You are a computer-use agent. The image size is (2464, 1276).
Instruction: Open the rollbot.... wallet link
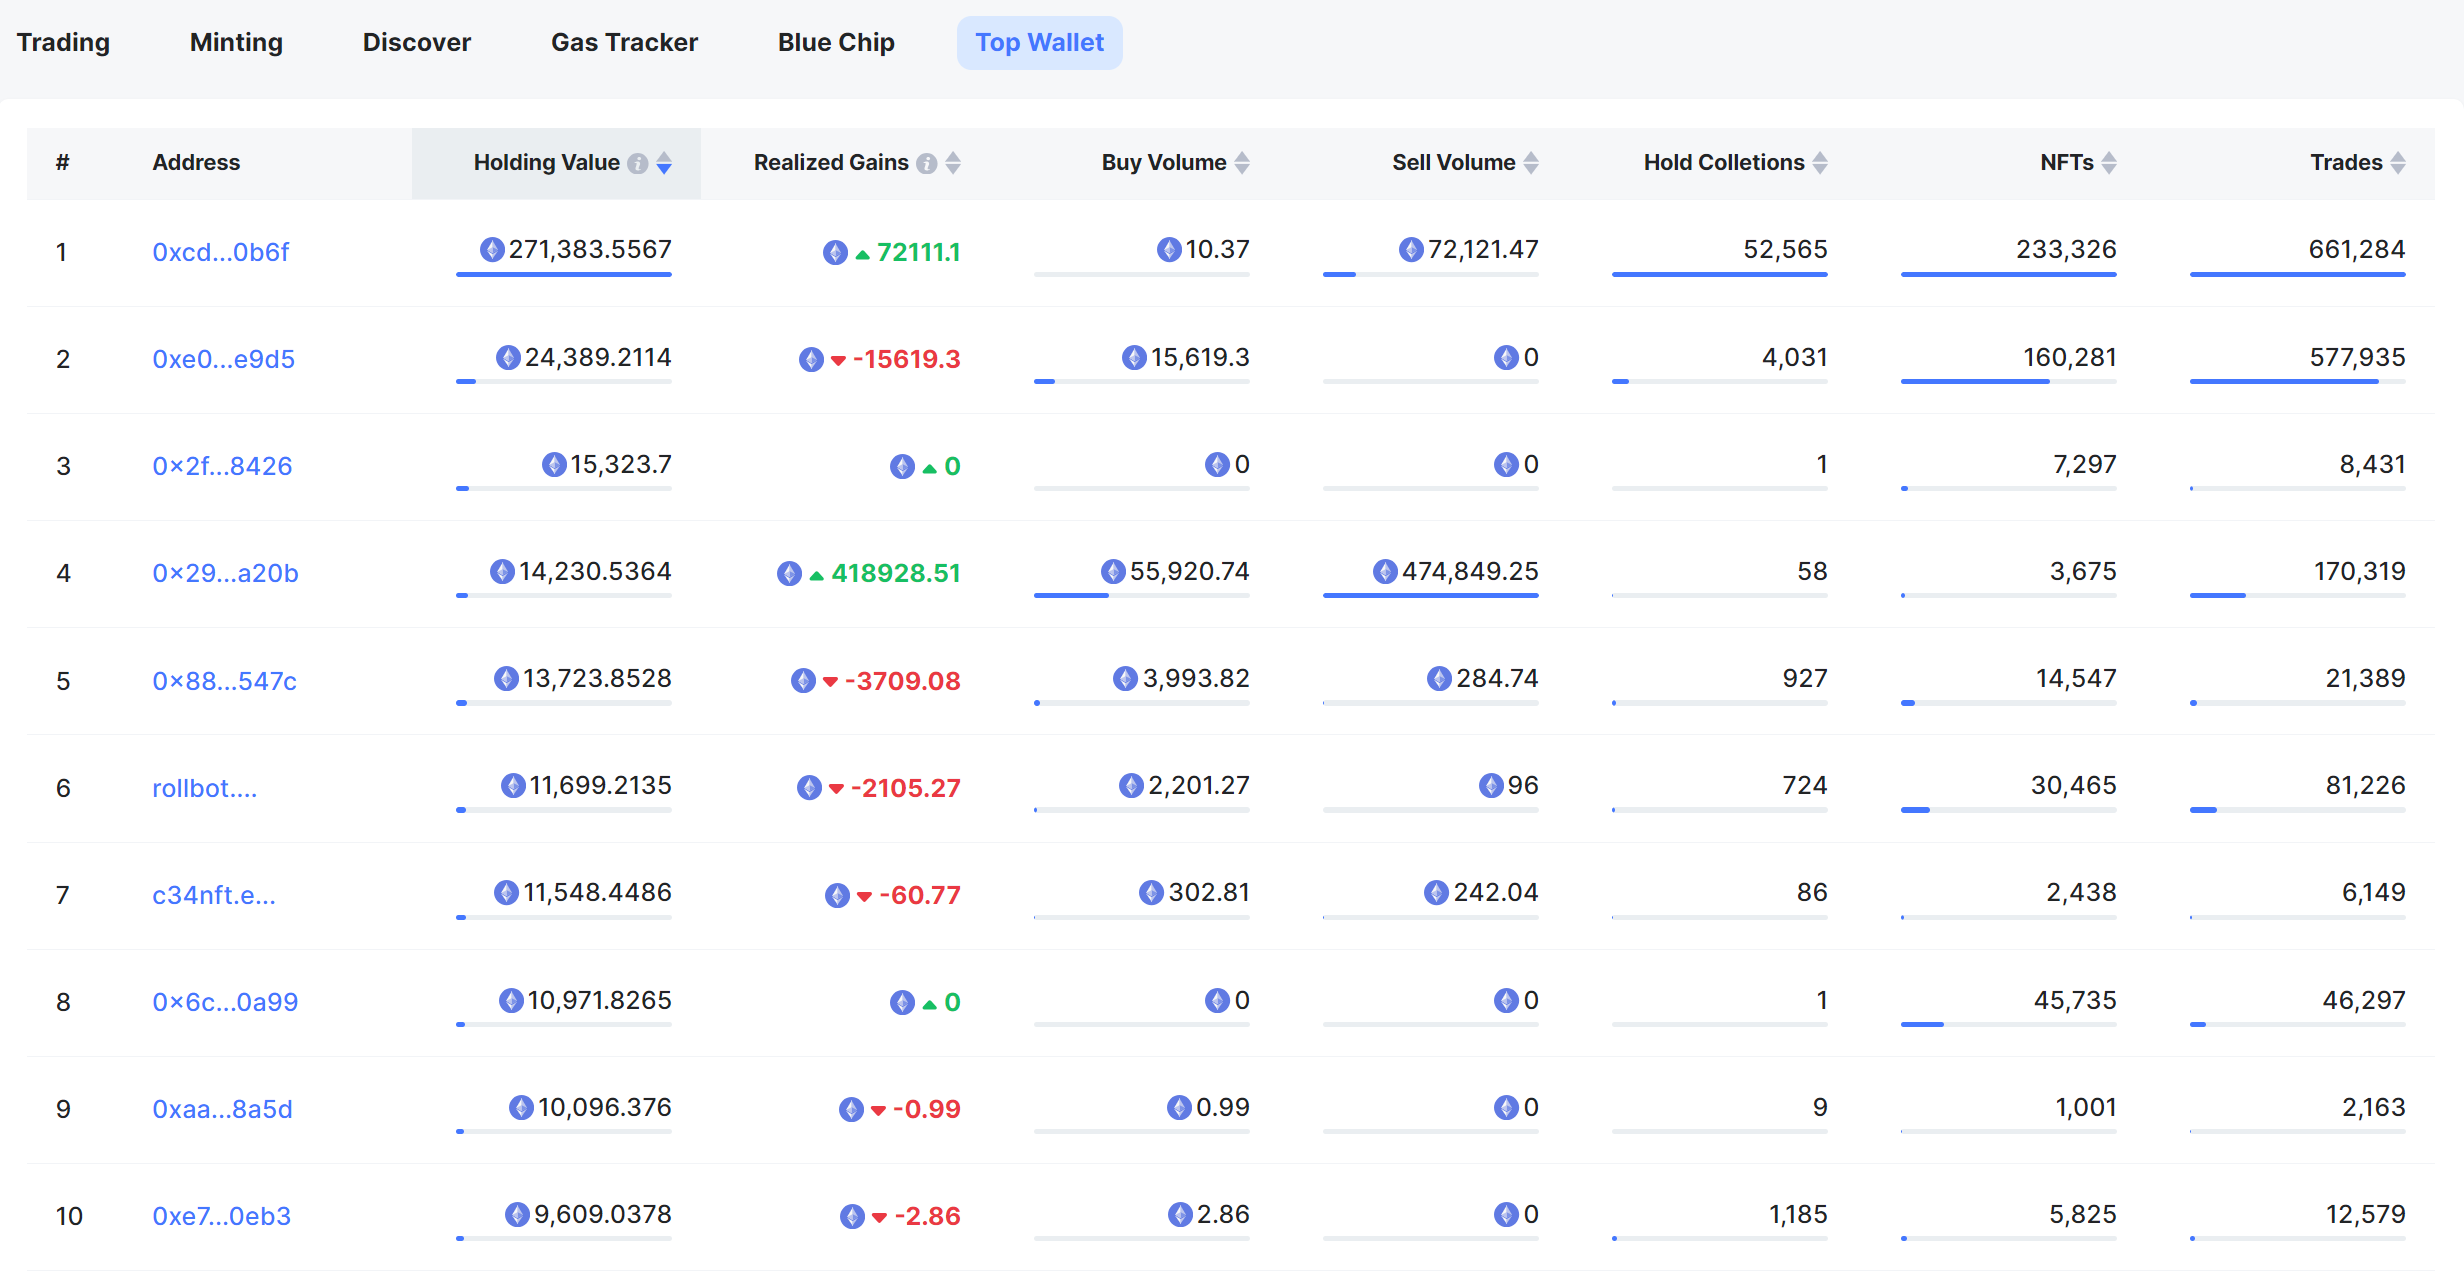[x=204, y=788]
